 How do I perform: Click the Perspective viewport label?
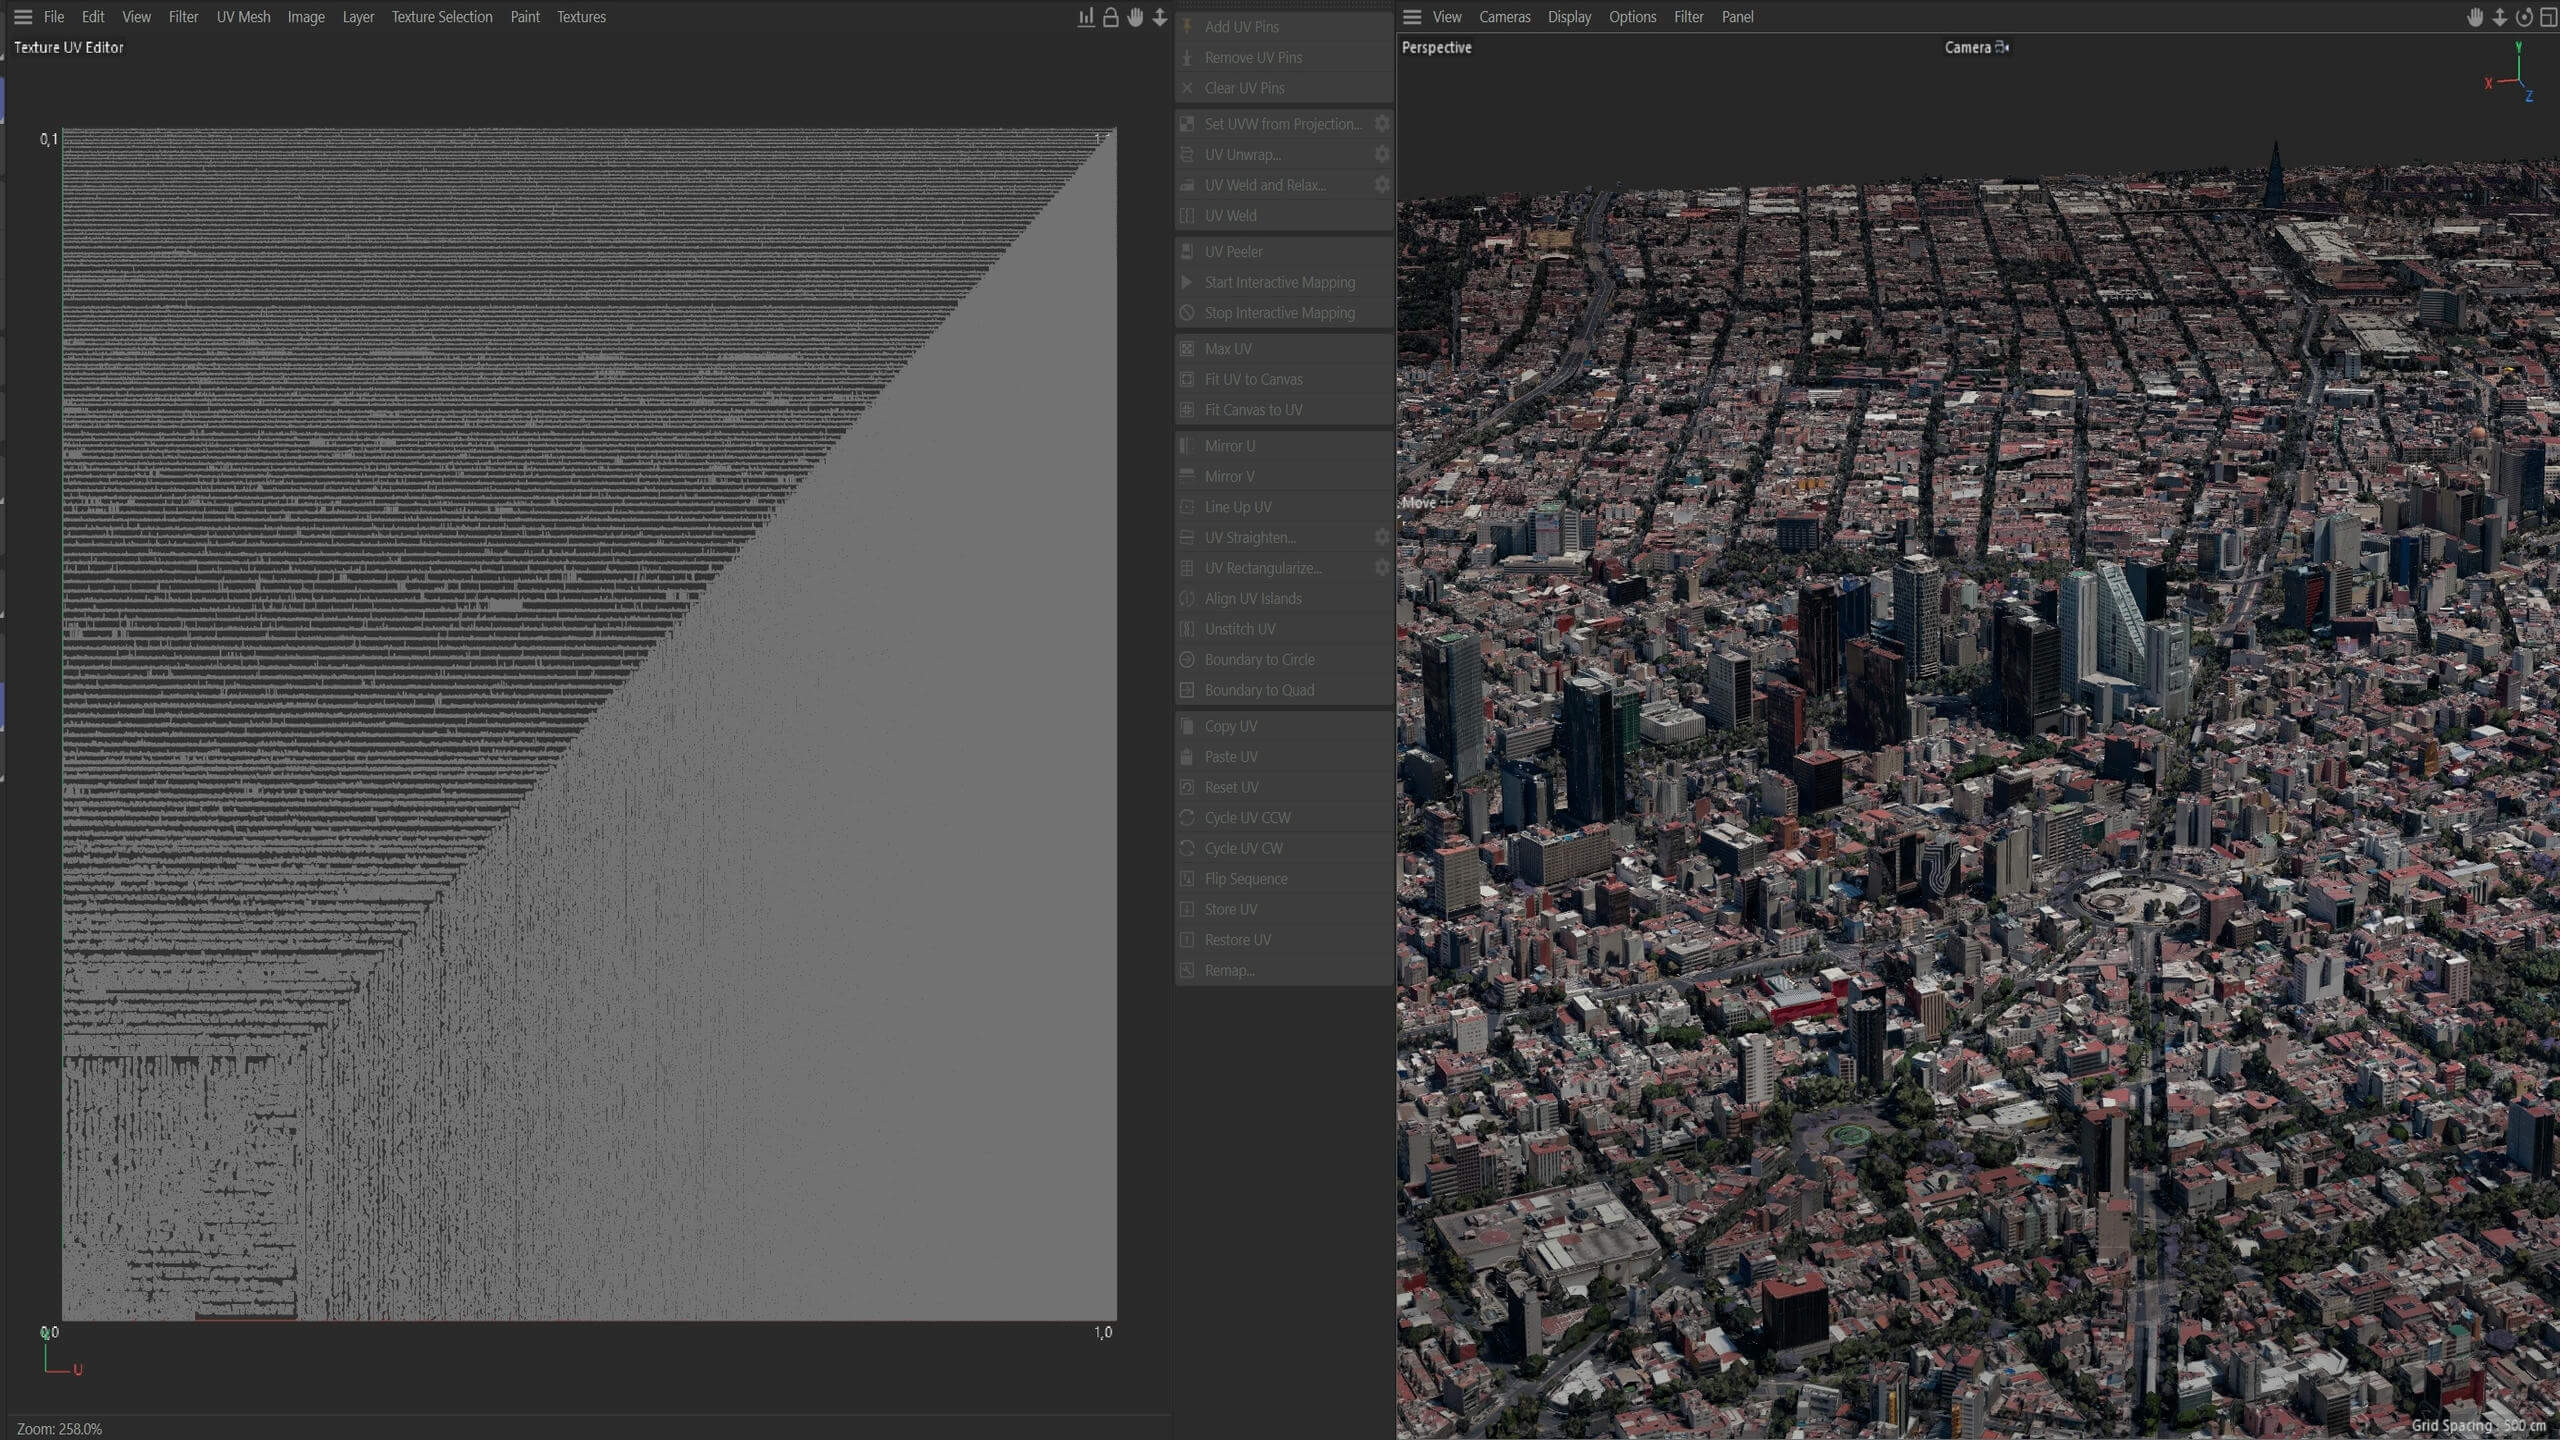point(1436,47)
